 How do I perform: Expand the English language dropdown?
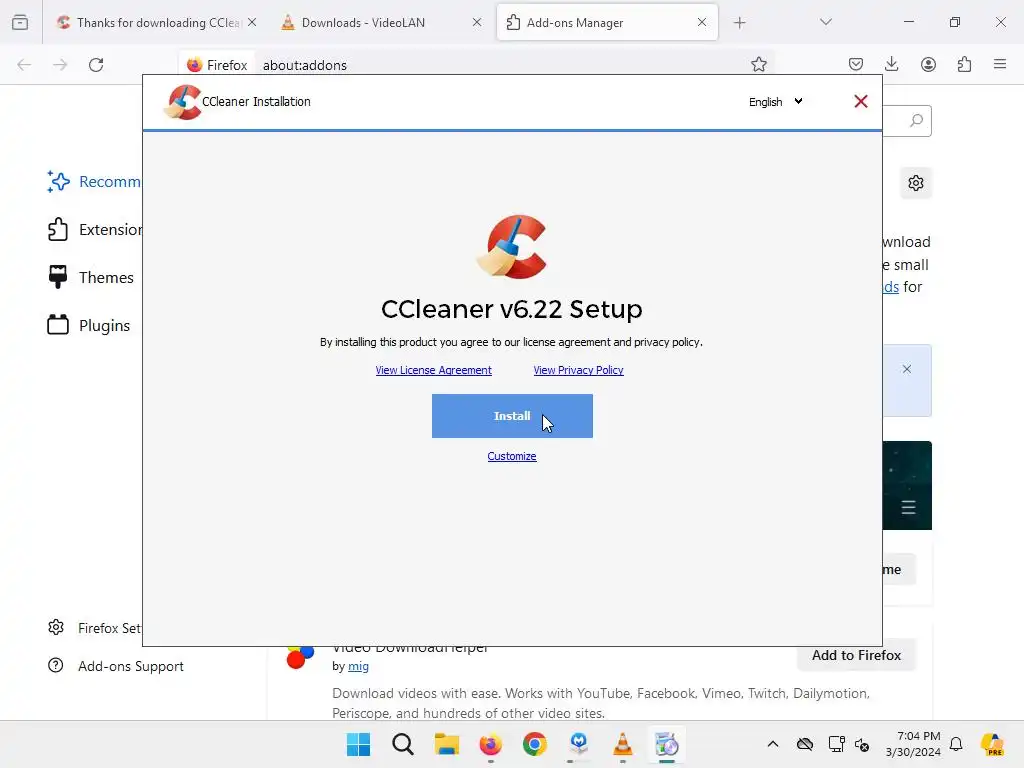coord(776,102)
